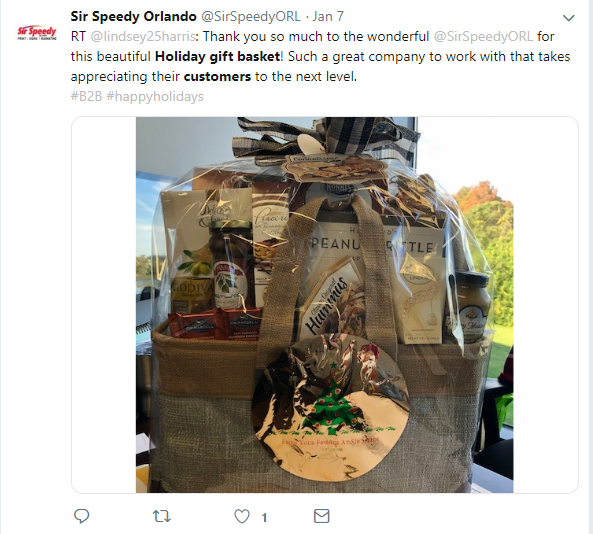Image resolution: width=593 pixels, height=534 pixels.
Task: Open the #happyholidays hashtag
Action: [155, 96]
